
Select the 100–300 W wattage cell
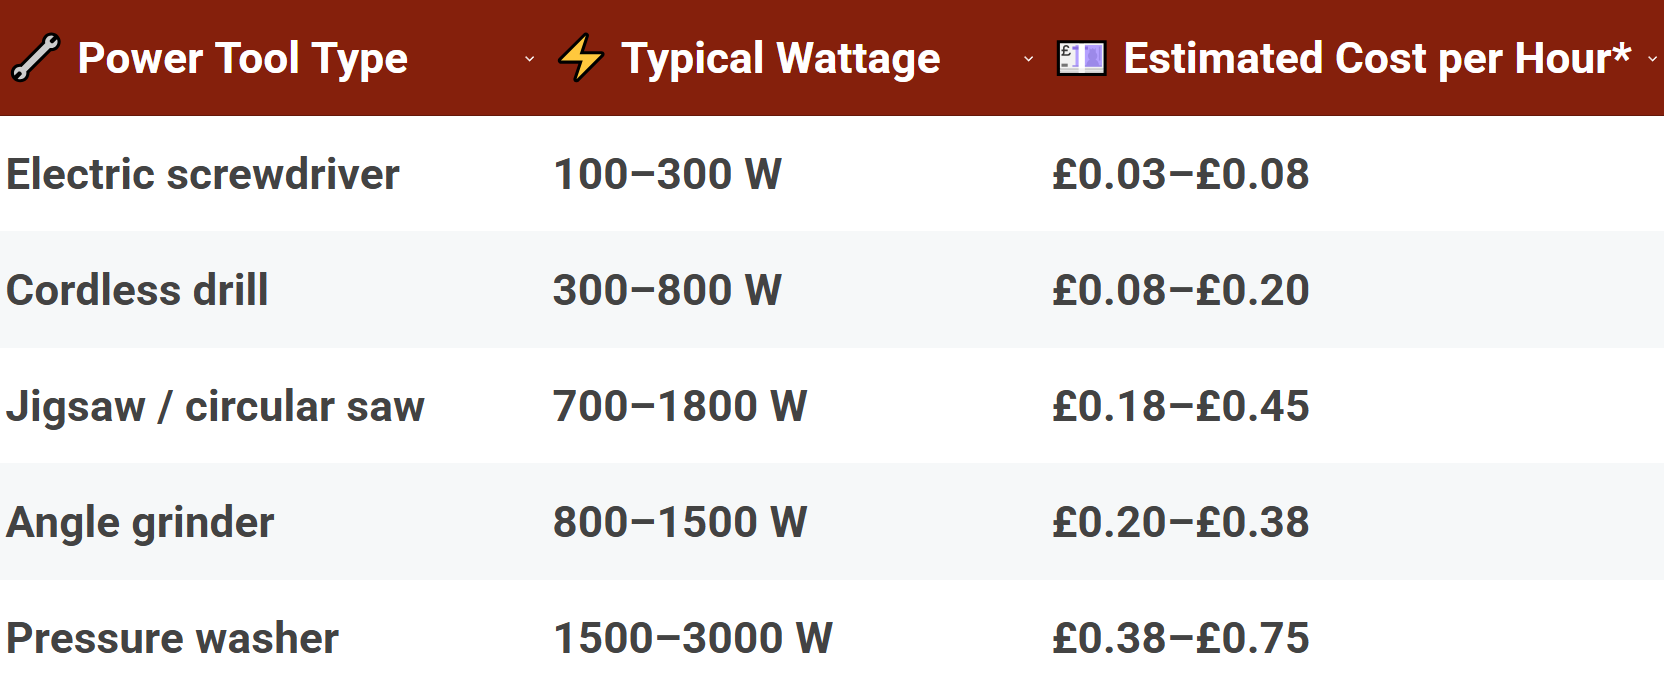tap(667, 174)
